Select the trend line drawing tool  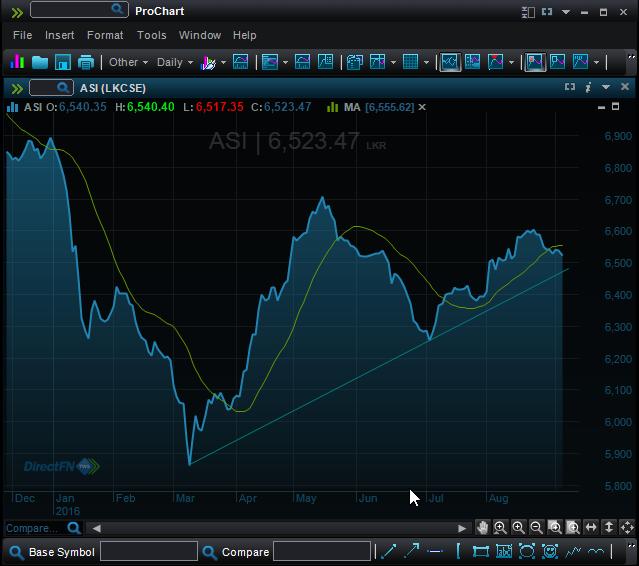388,552
